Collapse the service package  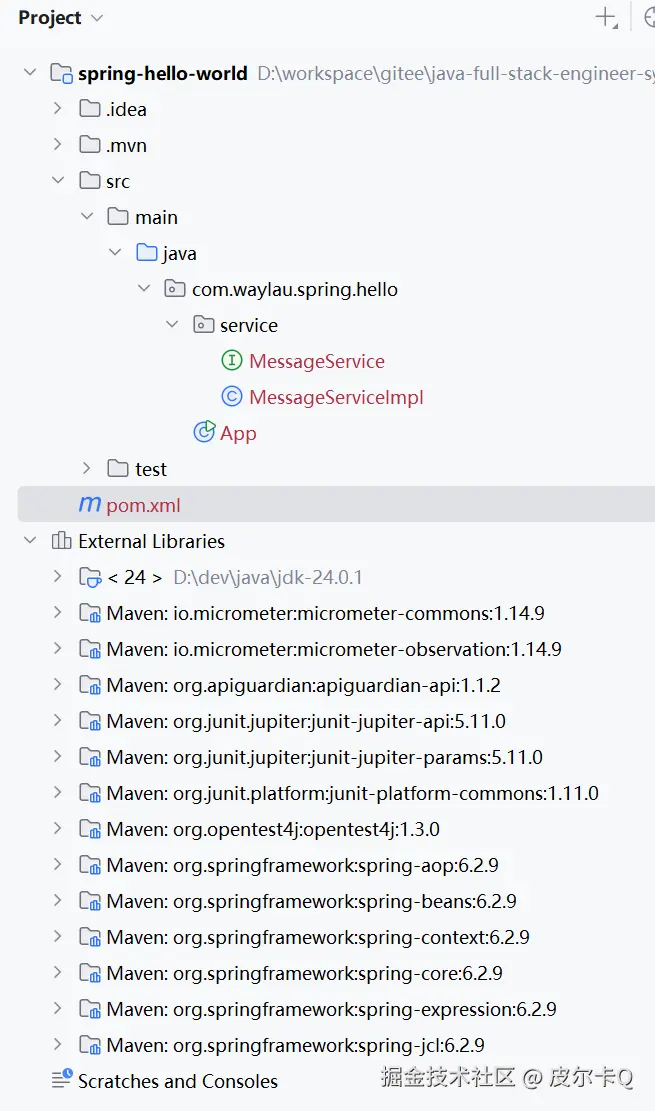172,325
